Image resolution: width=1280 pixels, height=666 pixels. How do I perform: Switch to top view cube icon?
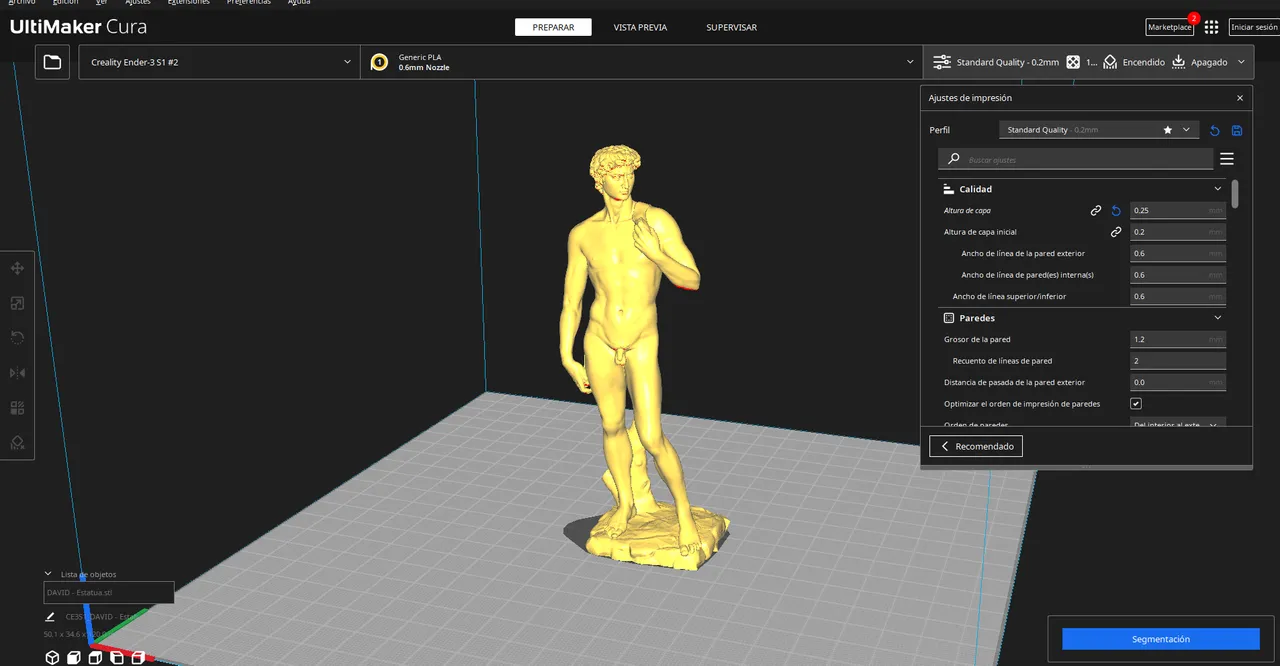(x=95, y=657)
